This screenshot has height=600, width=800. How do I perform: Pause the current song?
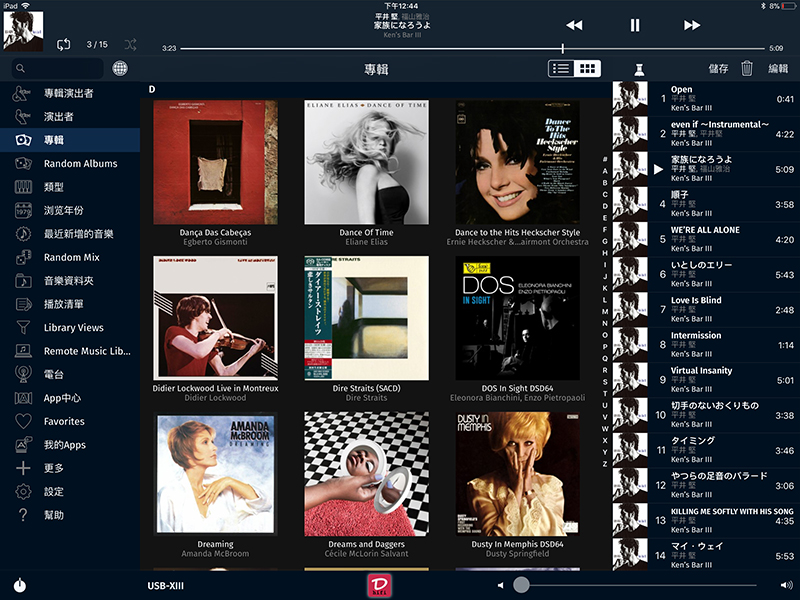[x=634, y=25]
